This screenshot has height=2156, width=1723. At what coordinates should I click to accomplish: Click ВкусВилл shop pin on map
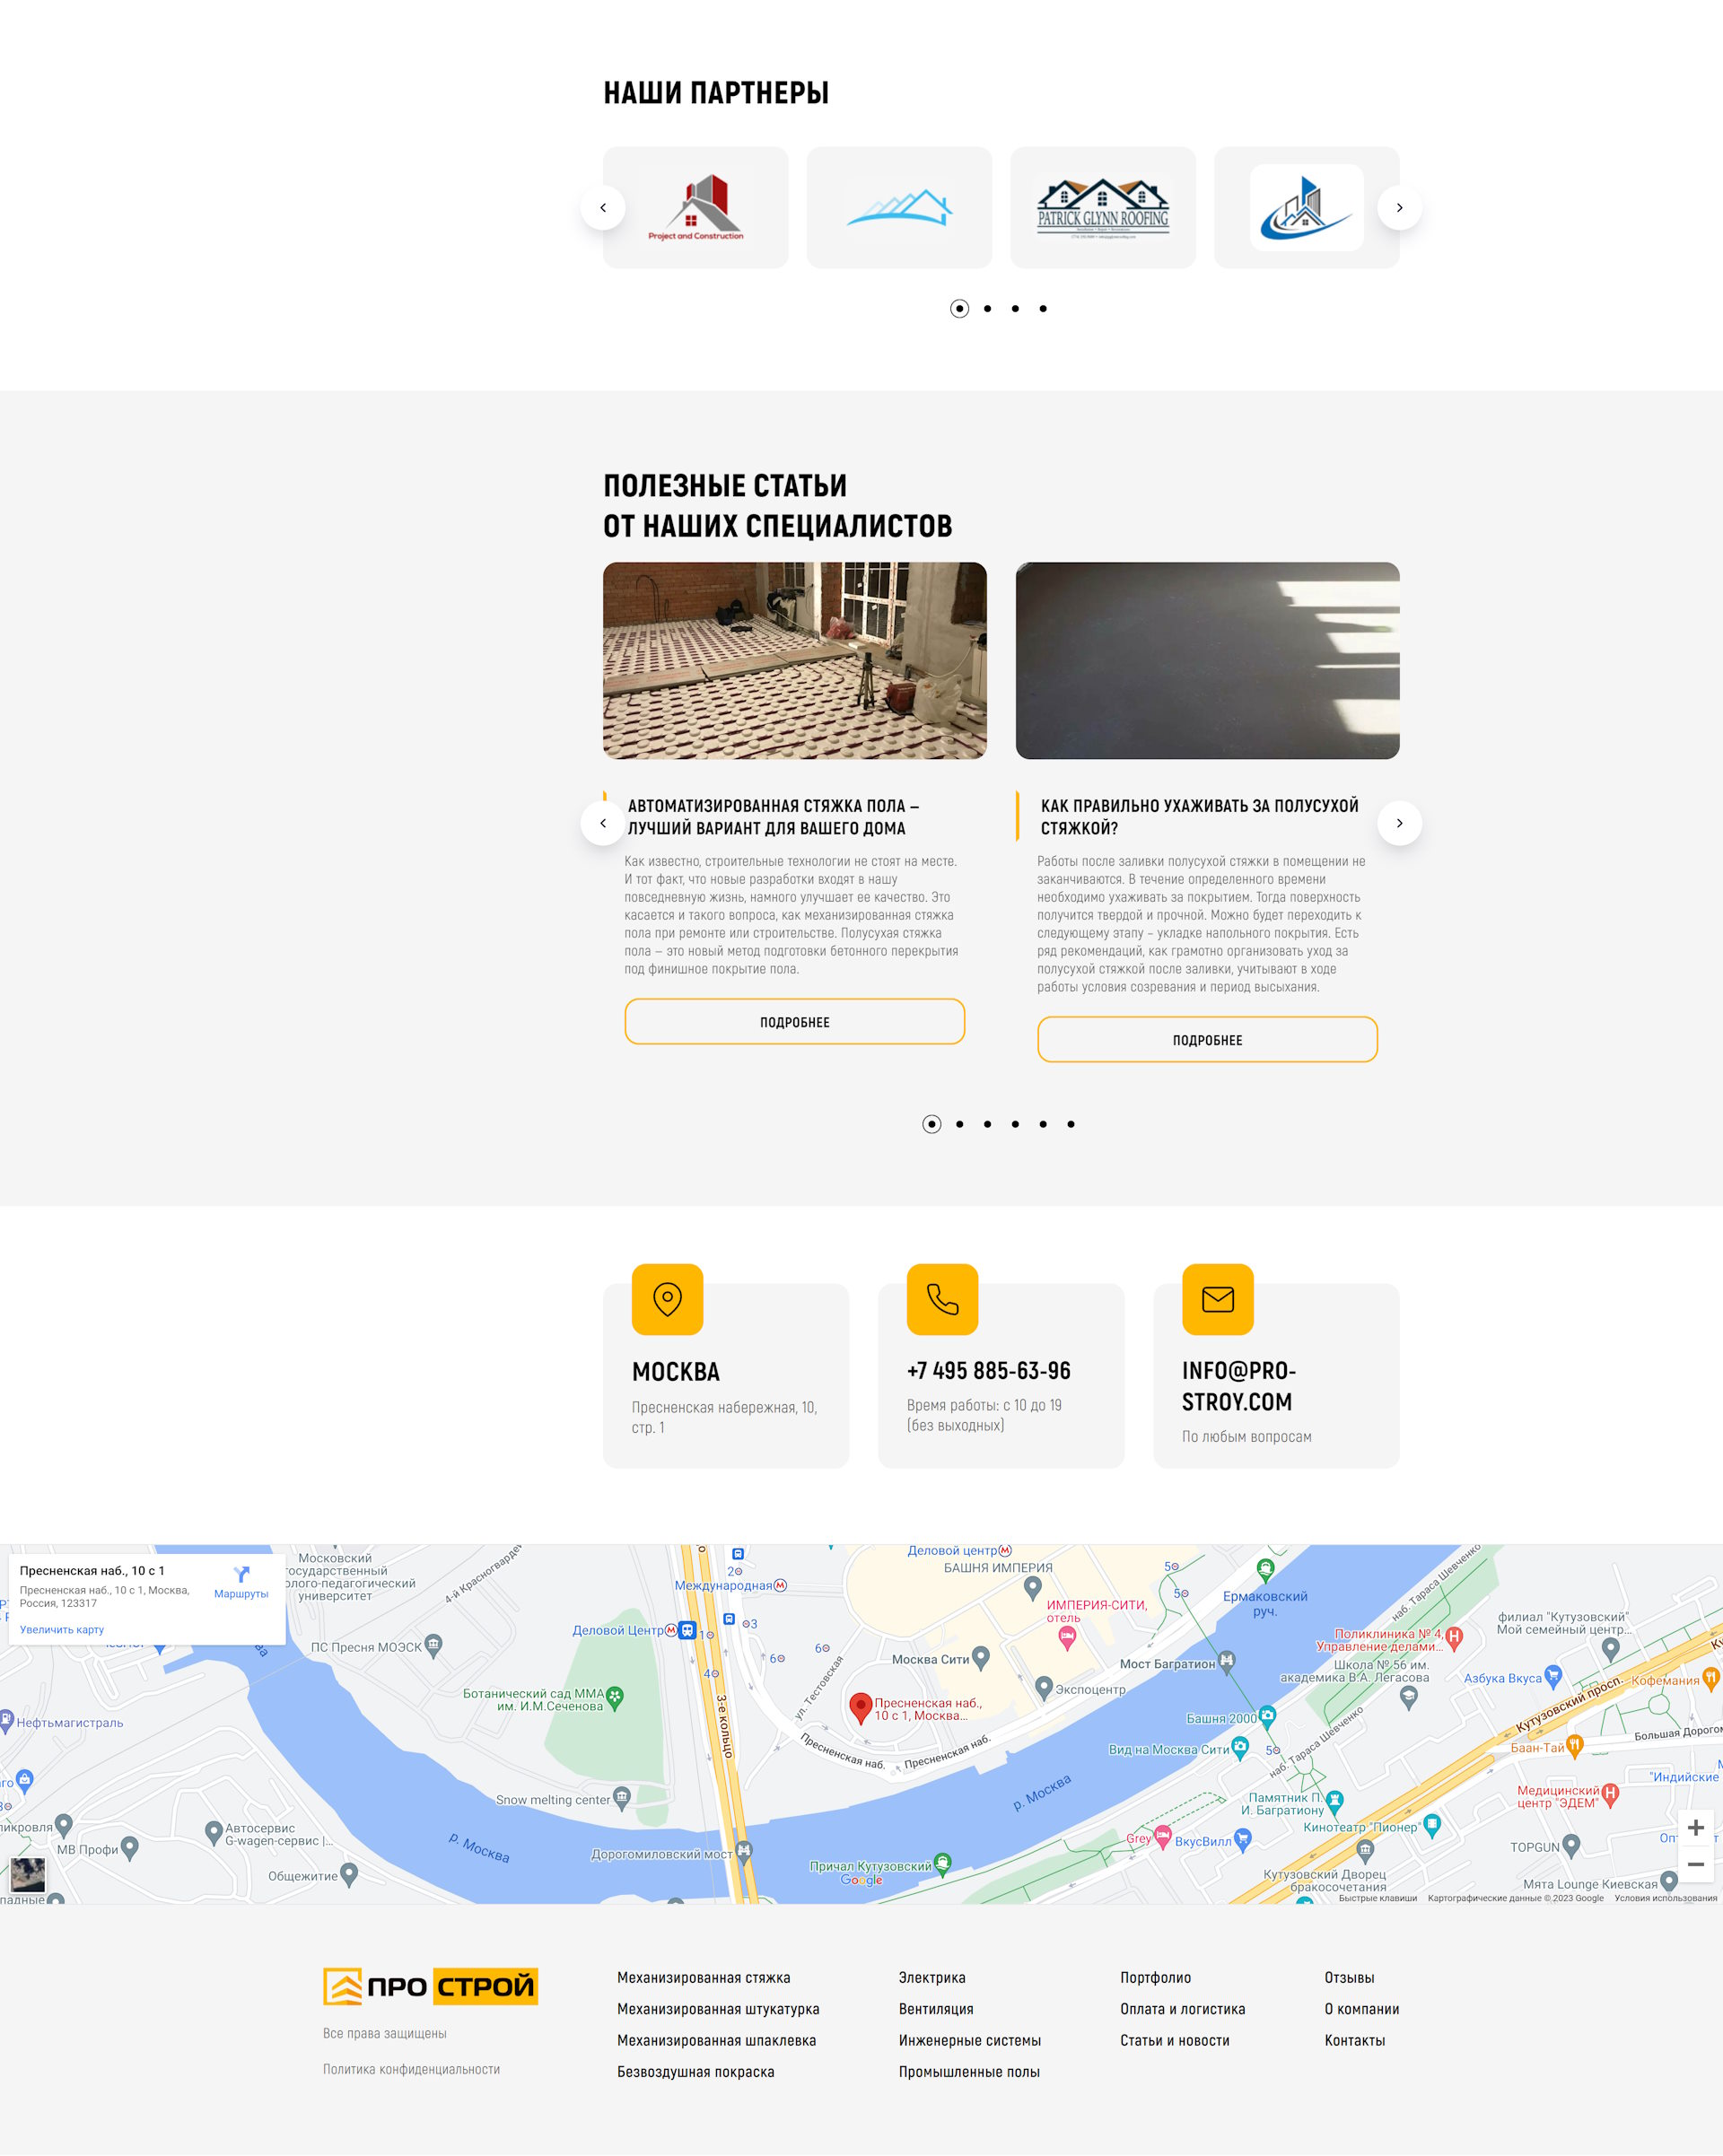point(1243,1840)
